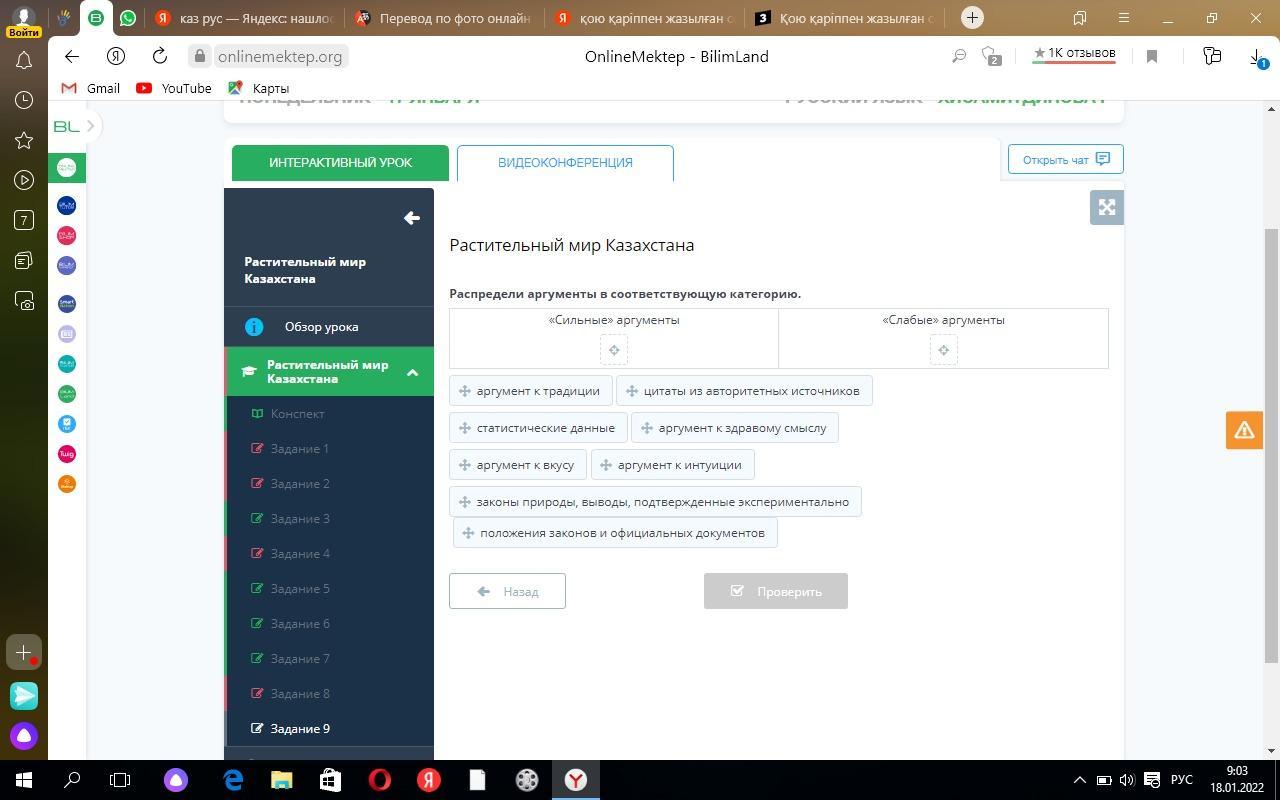Click the Twig red icon in sidebar
Image resolution: width=1280 pixels, height=800 pixels.
pyautogui.click(x=67, y=454)
